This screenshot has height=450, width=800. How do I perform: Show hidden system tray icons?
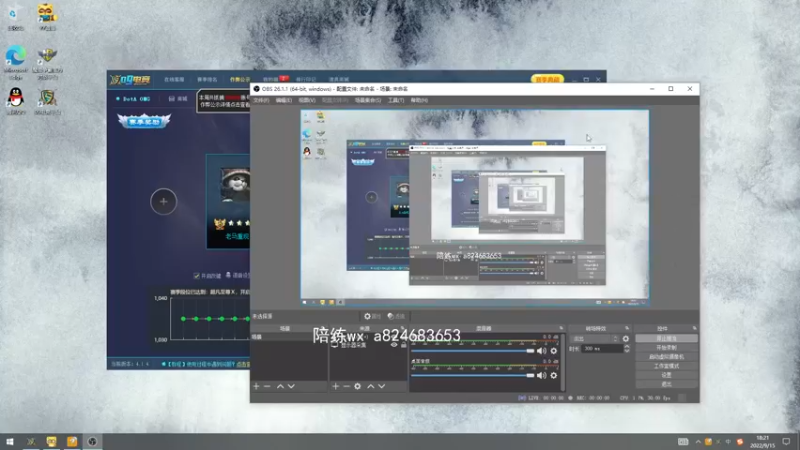[x=697, y=441]
